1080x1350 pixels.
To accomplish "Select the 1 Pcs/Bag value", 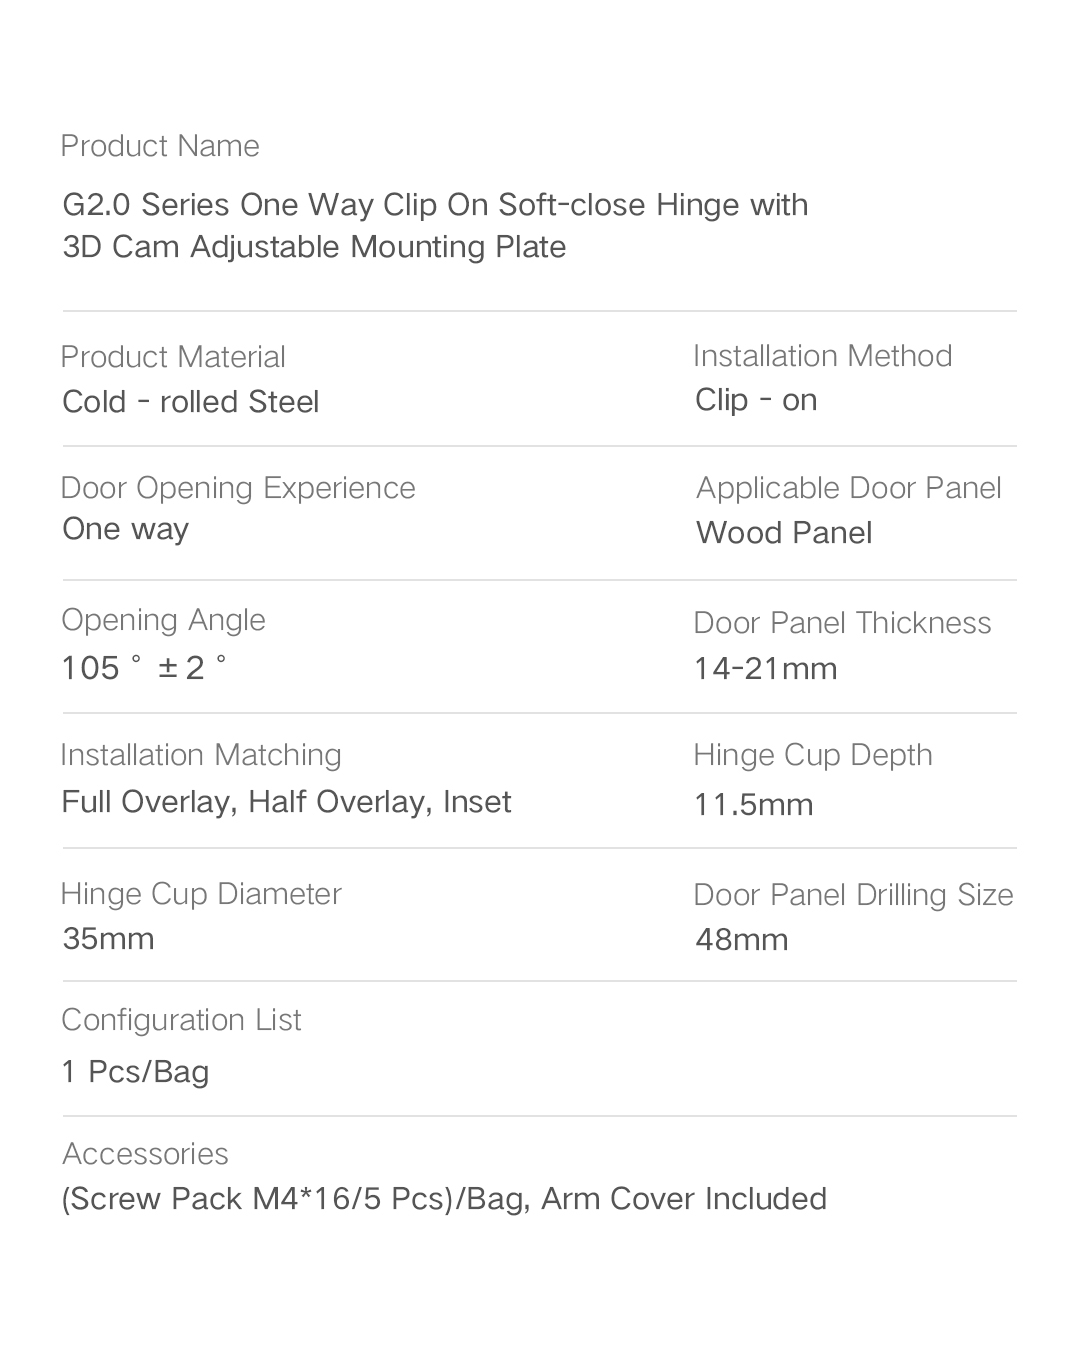I will coord(136,1072).
